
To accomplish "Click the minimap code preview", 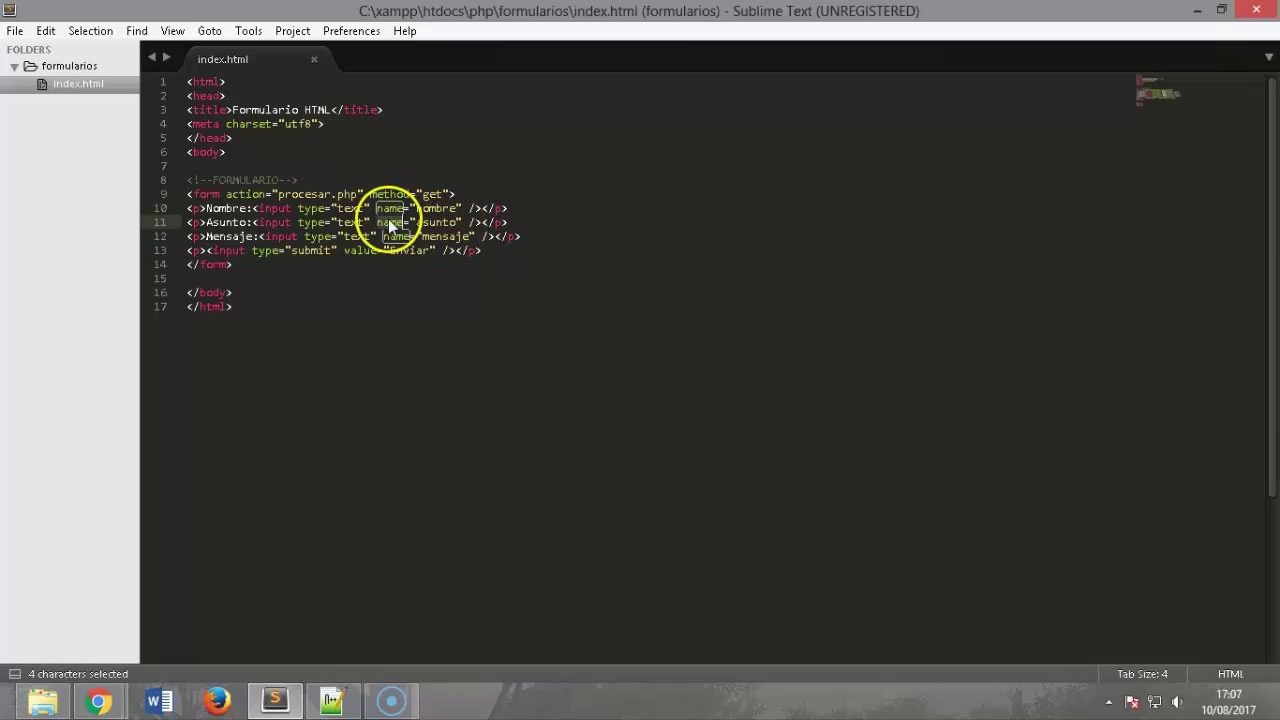I will (1159, 90).
